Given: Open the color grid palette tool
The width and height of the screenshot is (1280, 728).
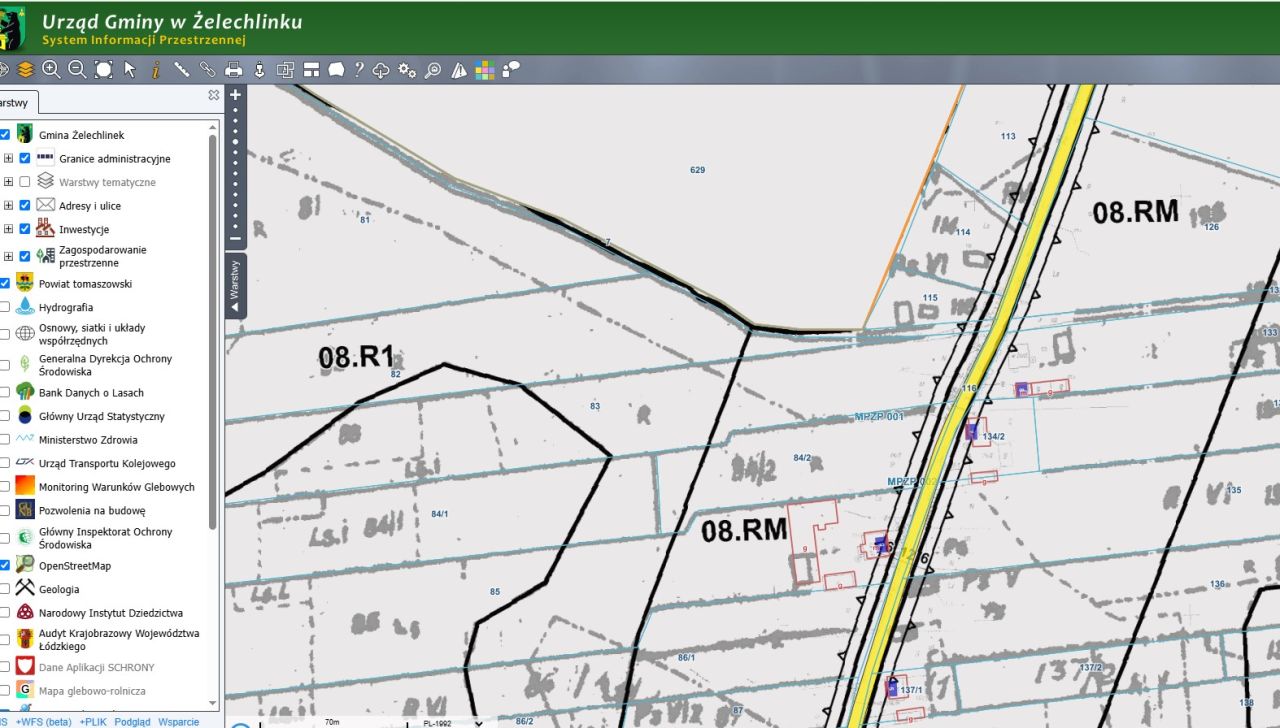Looking at the screenshot, I should (x=485, y=70).
